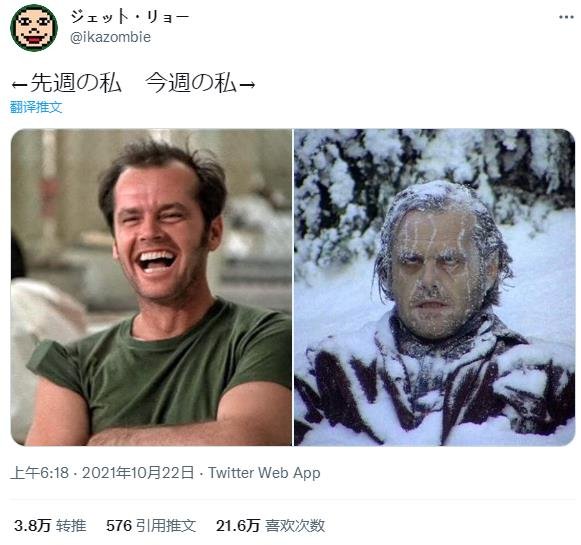This screenshot has height=545, width=581.
Task: Open the three-dot more options menu
Action: coord(566,17)
